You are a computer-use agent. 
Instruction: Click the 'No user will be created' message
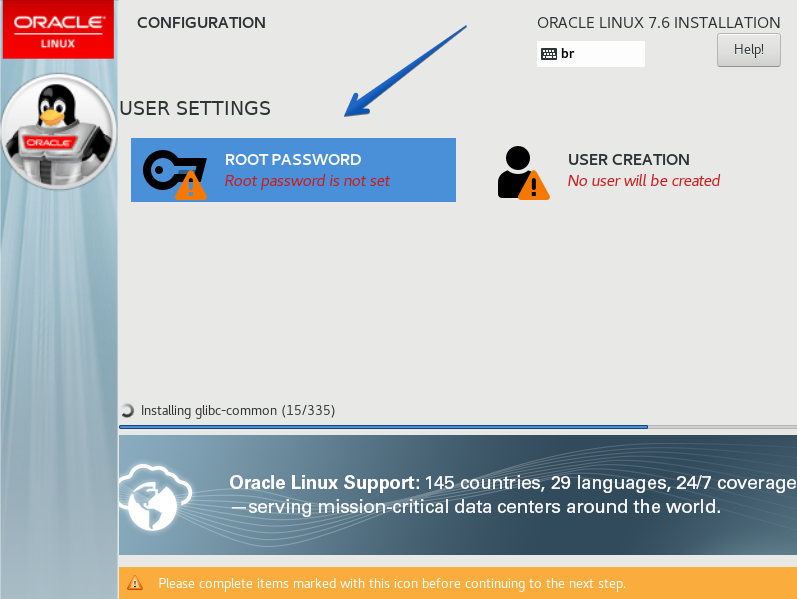643,181
